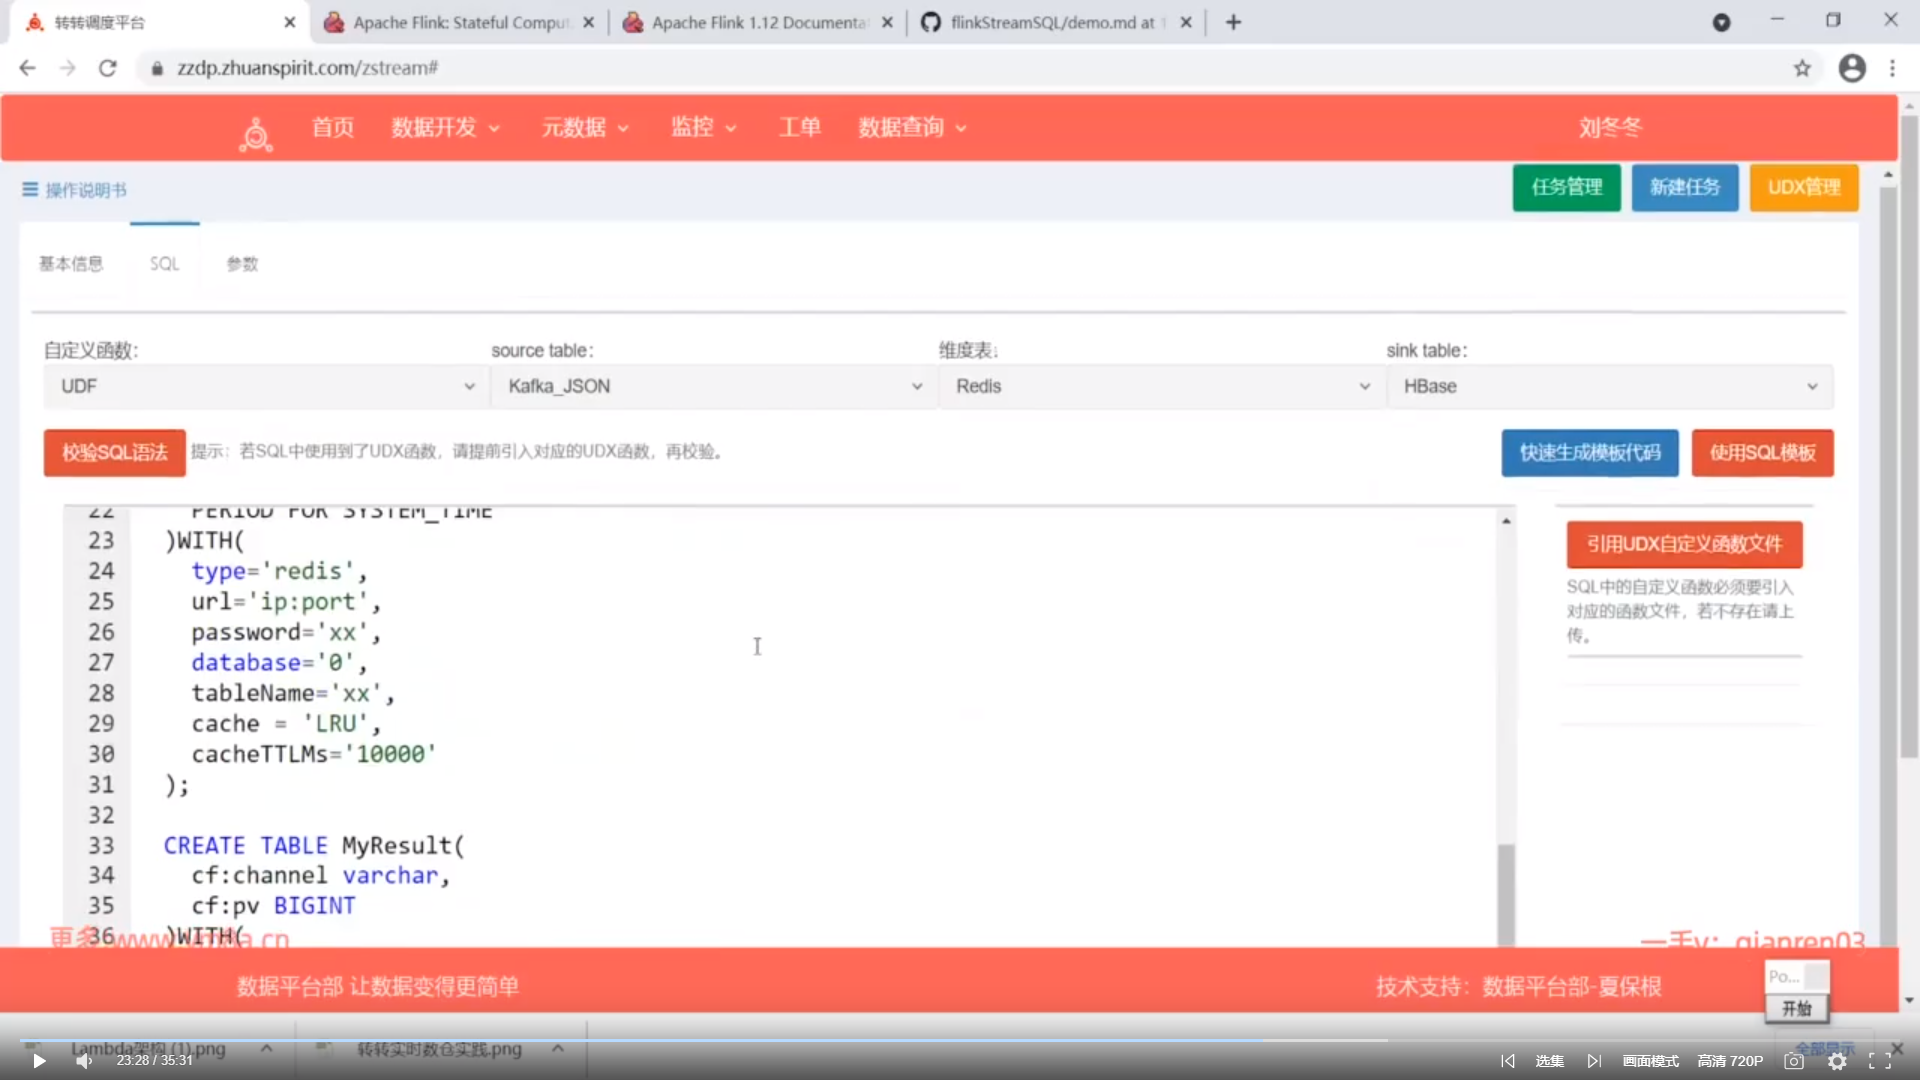Click the platform logo icon in header
The height and width of the screenshot is (1080, 1920).
coord(256,133)
